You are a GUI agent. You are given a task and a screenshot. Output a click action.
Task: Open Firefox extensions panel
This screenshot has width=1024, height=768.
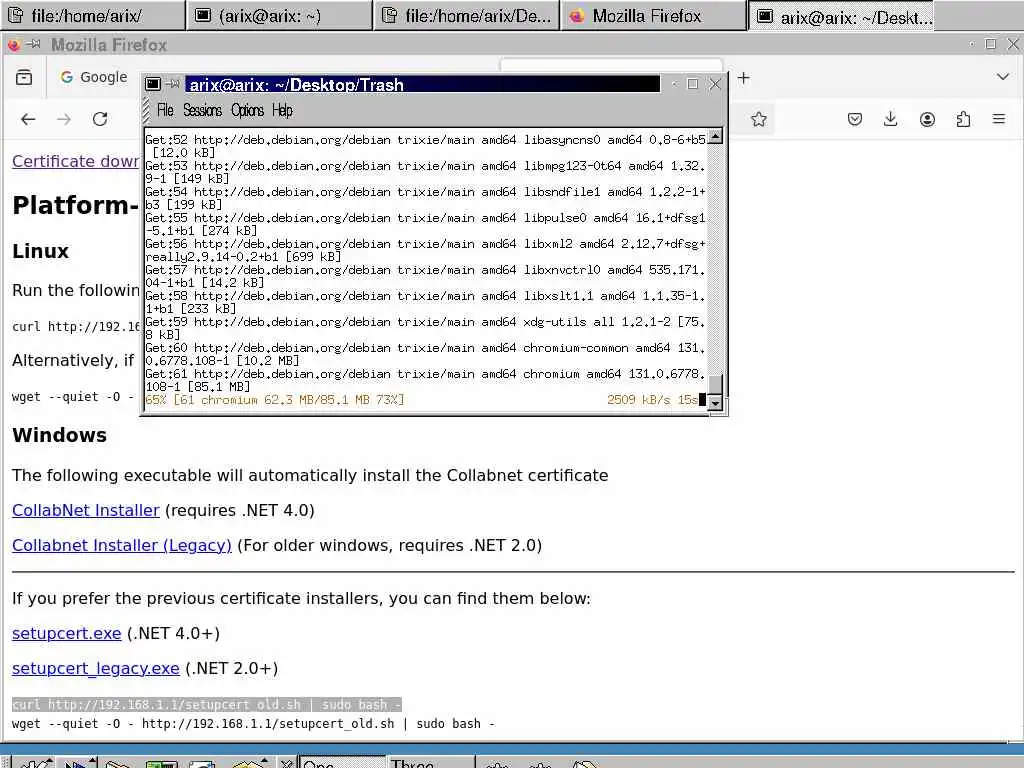[963, 119]
